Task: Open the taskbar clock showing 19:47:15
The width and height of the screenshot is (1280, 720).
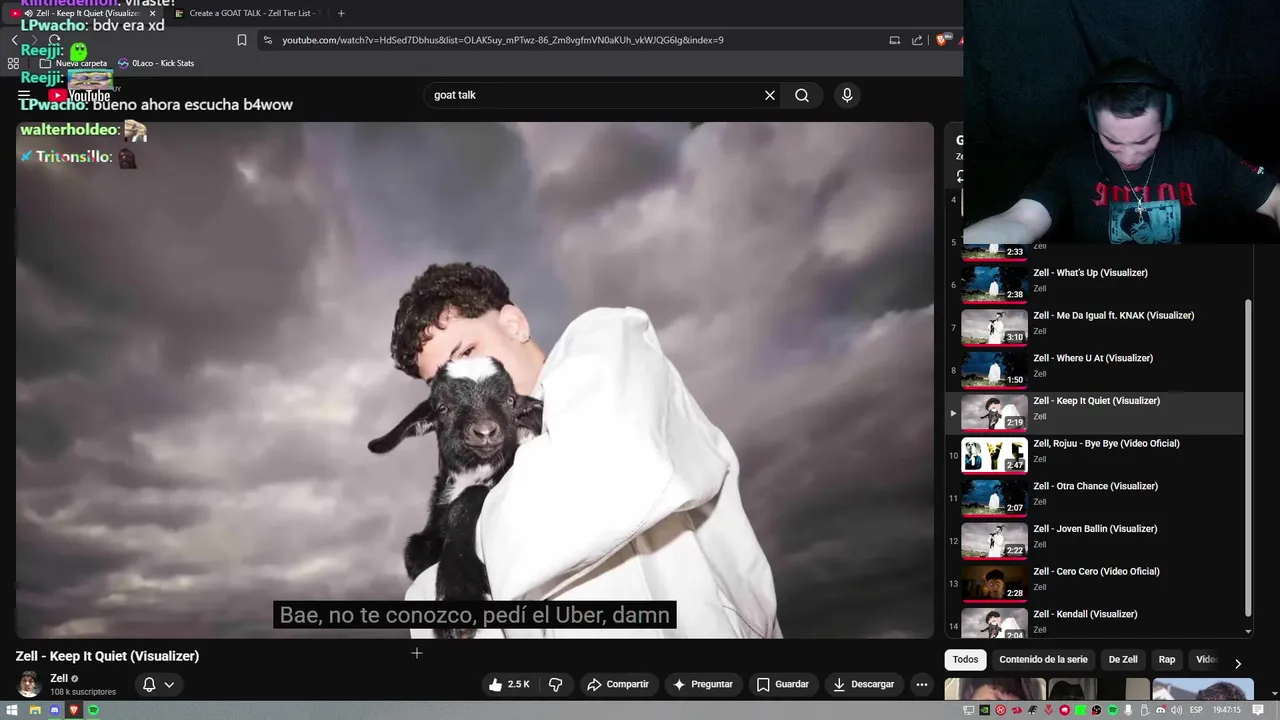Action: [1227, 710]
